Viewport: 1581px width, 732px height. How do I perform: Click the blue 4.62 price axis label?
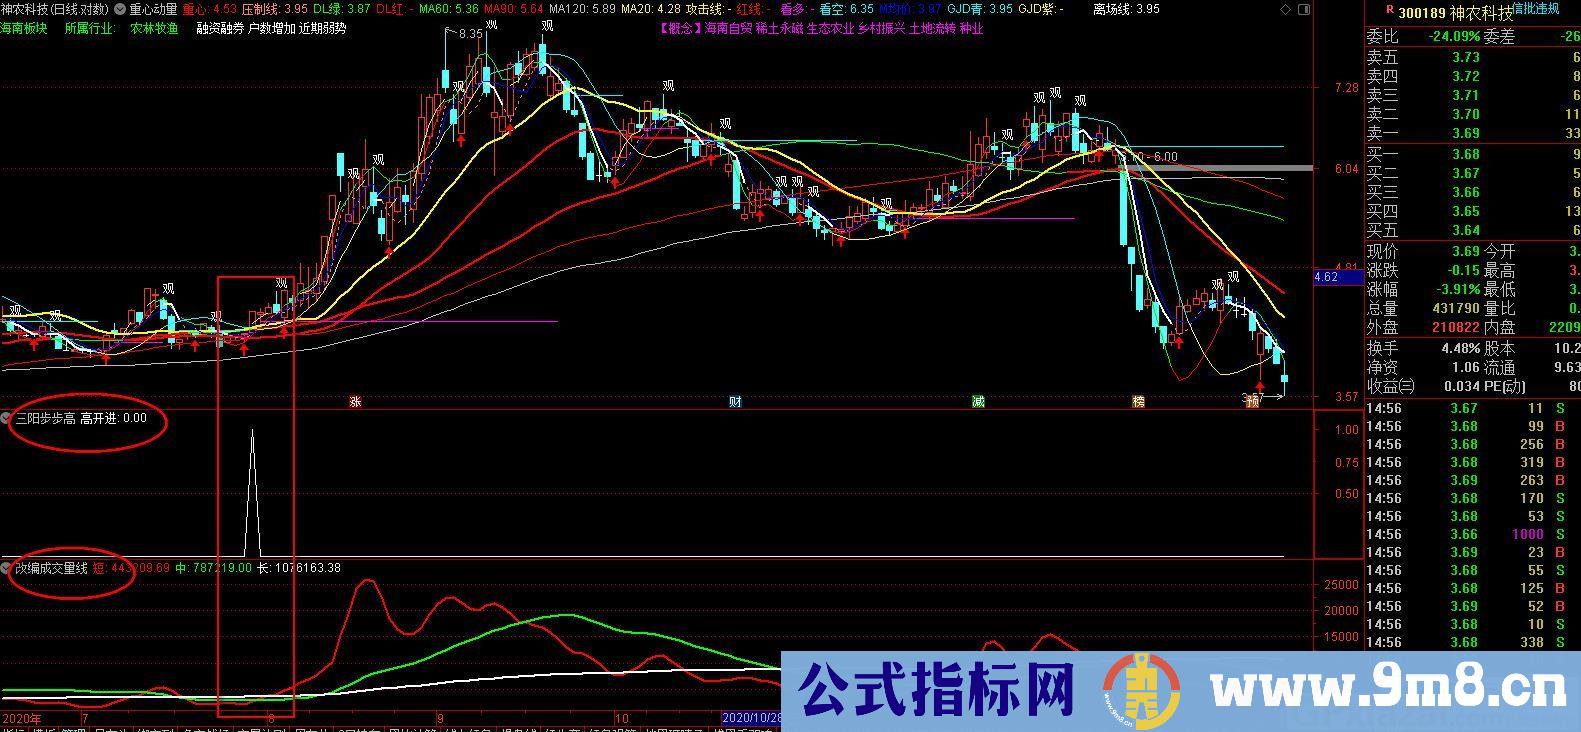1336,277
